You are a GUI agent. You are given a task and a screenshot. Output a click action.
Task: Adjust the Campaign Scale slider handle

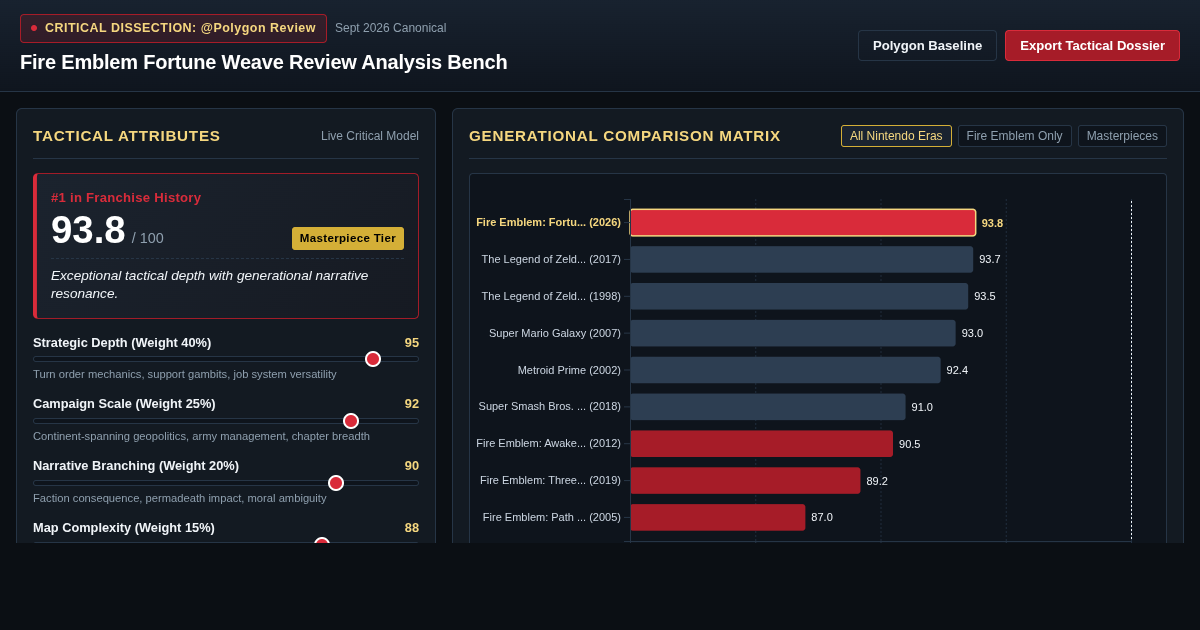[351, 421]
